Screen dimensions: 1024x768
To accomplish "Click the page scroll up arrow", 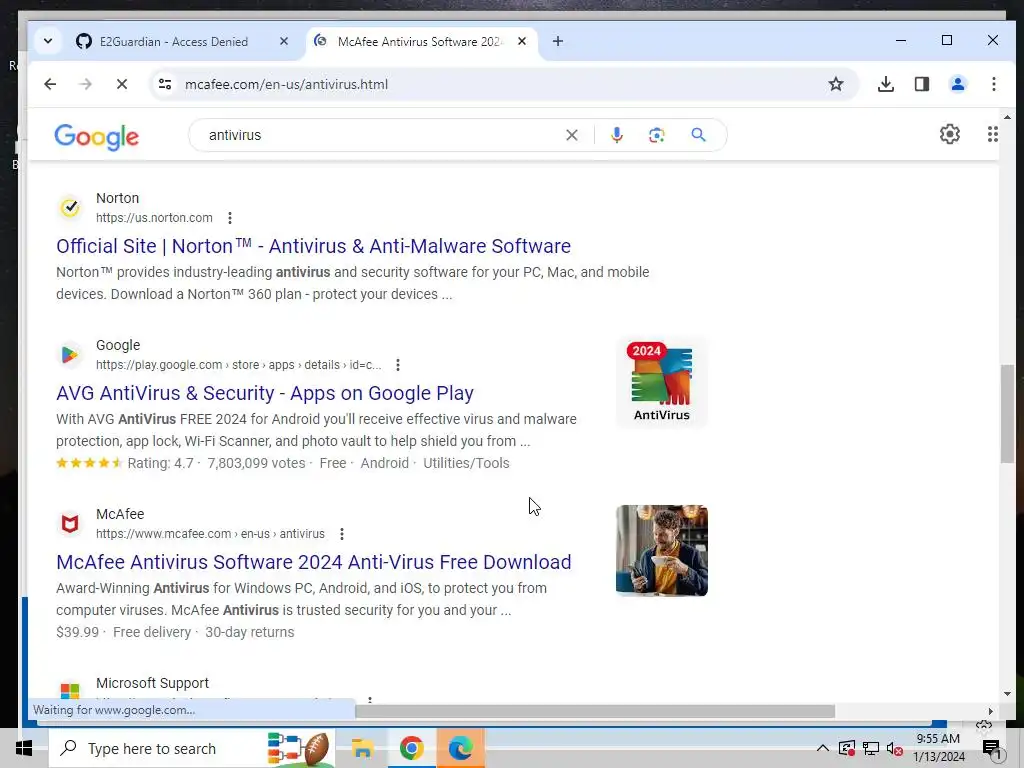I will 1008,118.
